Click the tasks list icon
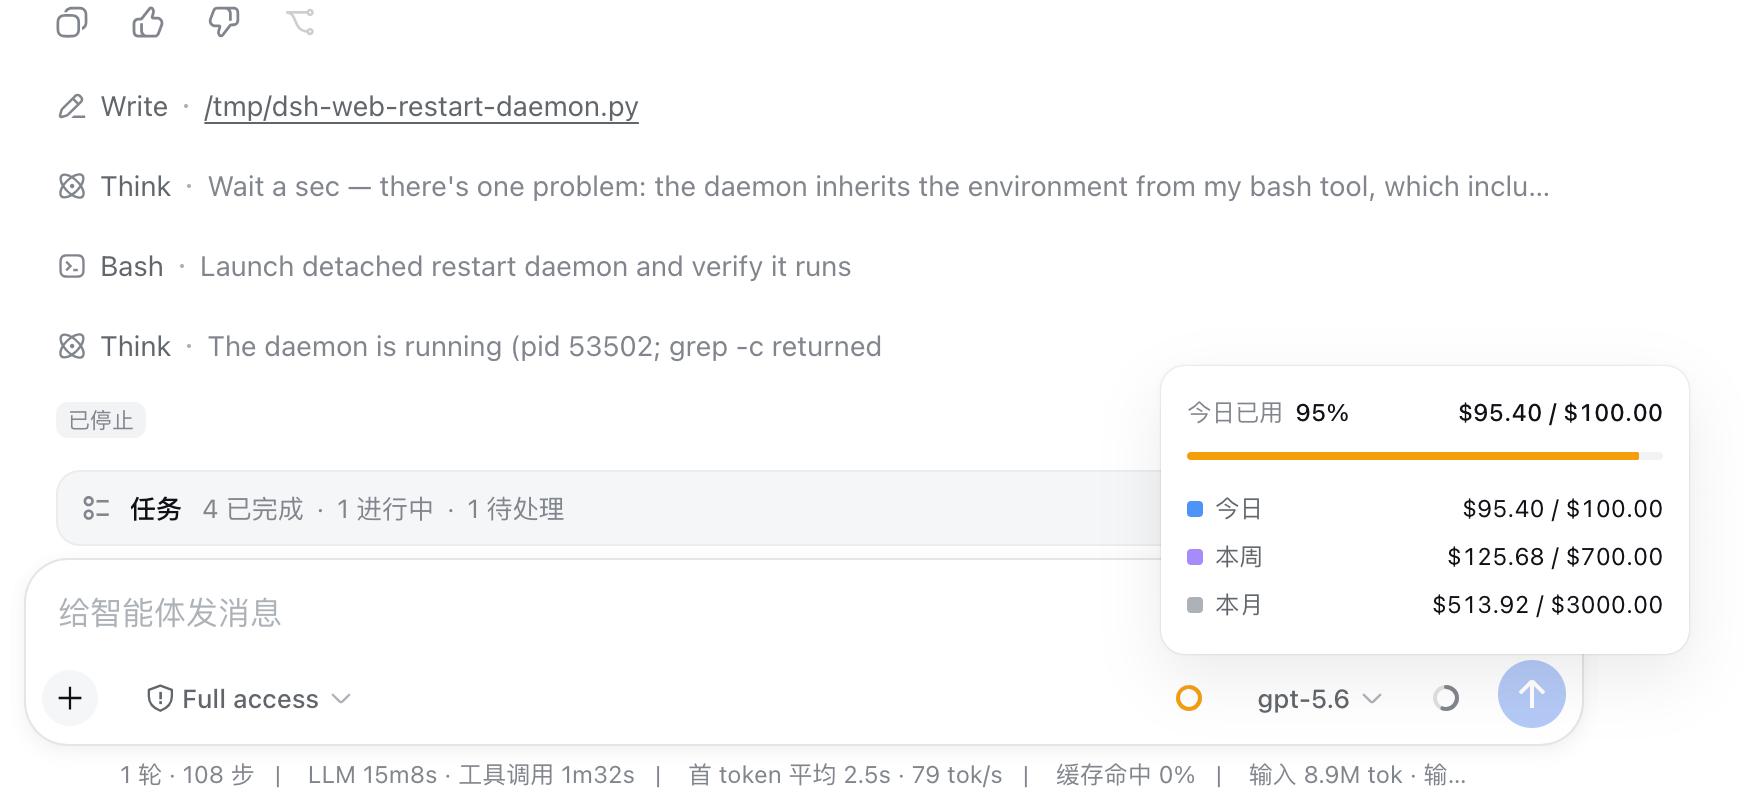 coord(96,508)
